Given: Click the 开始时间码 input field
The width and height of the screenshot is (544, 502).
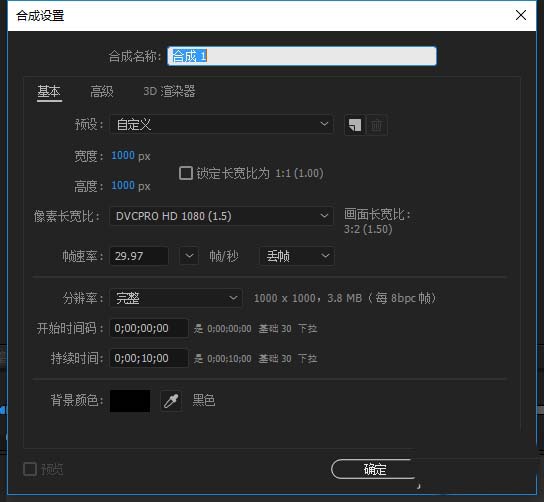Looking at the screenshot, I should click(149, 328).
